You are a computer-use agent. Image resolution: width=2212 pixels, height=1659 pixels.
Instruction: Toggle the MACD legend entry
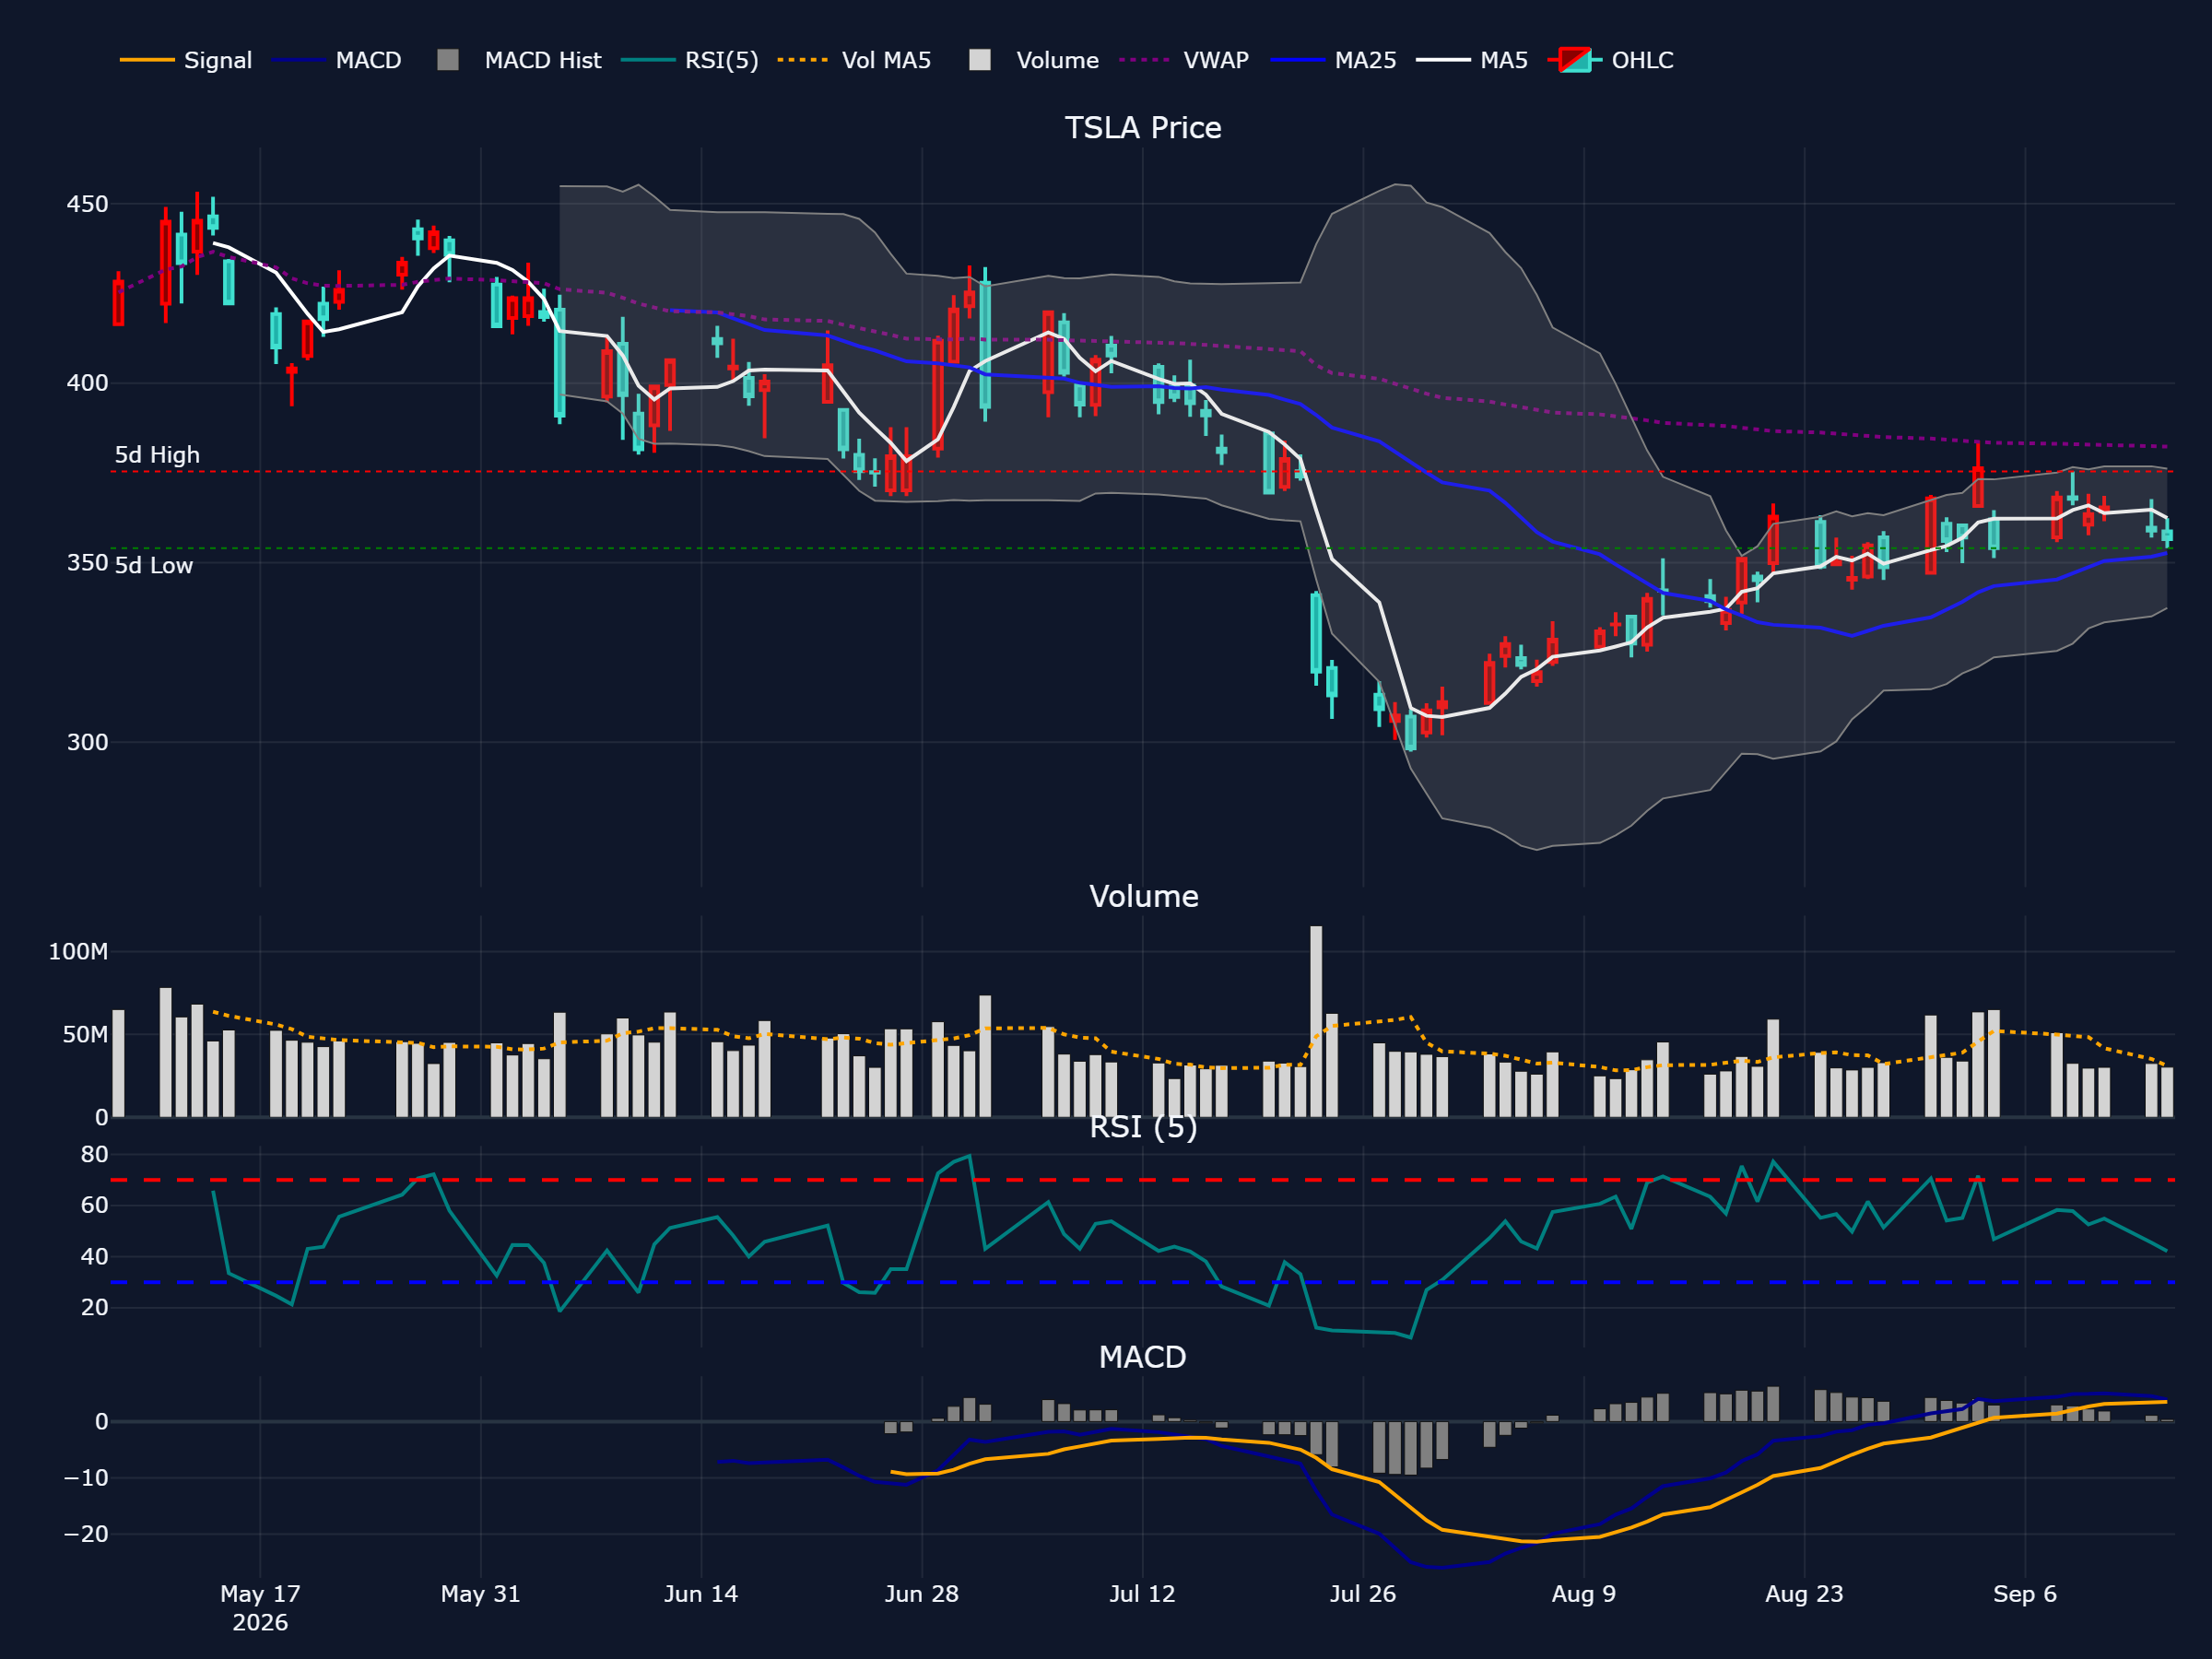[337, 60]
